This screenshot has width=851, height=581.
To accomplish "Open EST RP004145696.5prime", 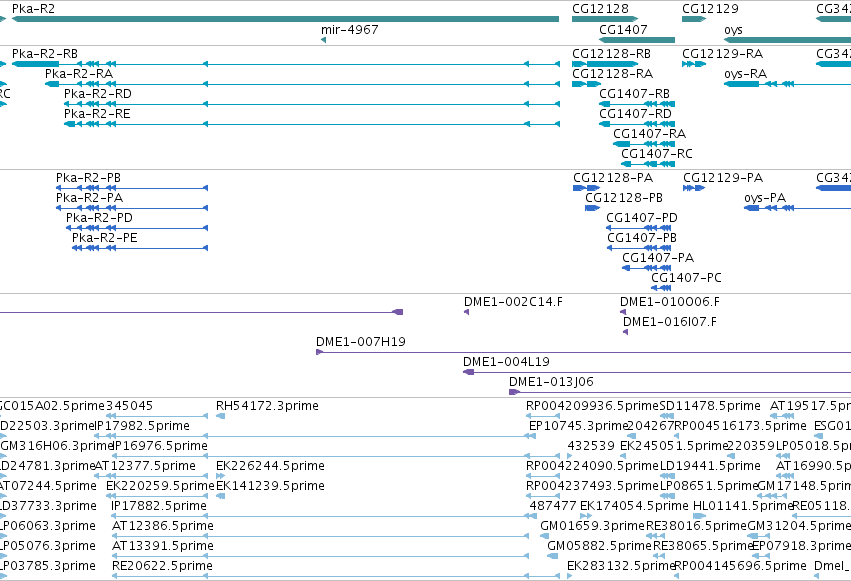I will click(740, 567).
